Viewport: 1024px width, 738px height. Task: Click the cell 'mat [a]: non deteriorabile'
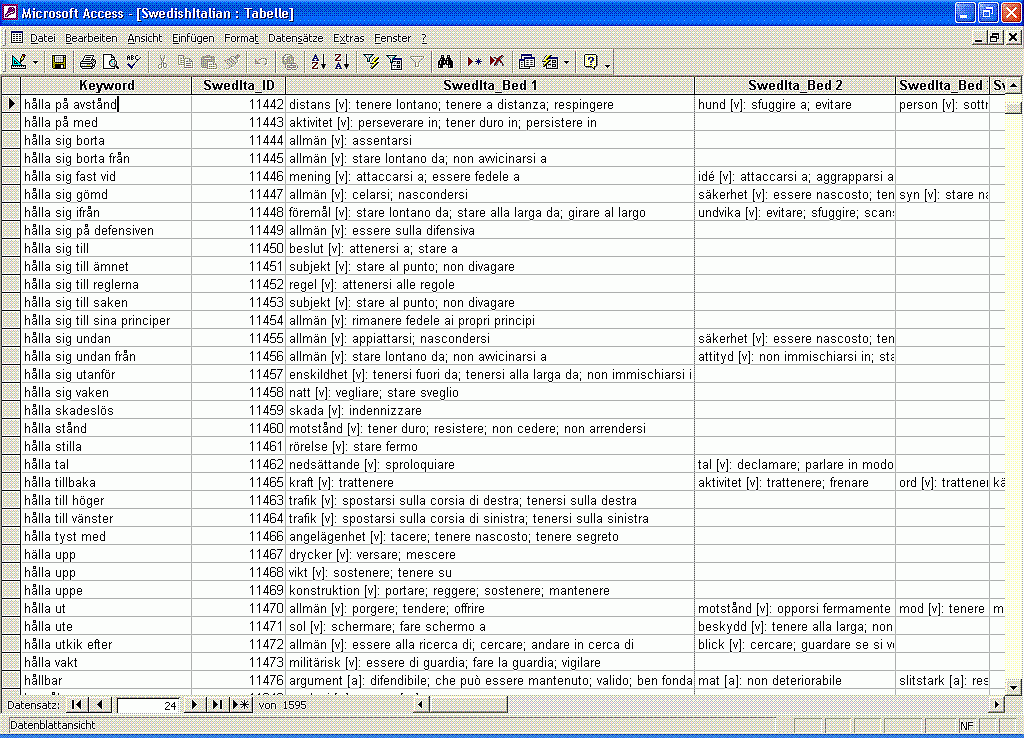[x=795, y=681]
